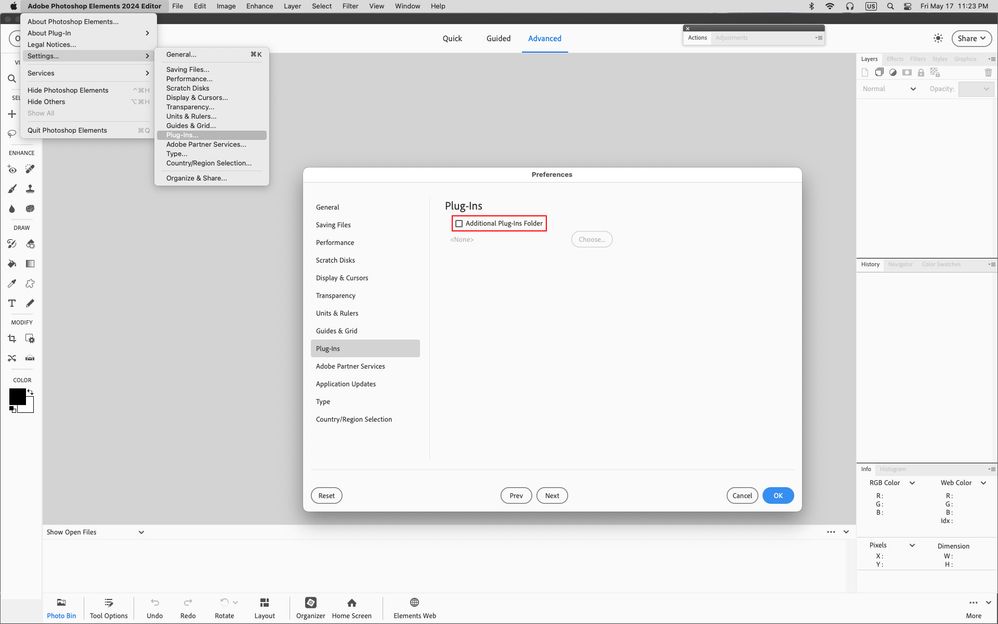The image size is (998, 624).
Task: Select the Zoom tool magnifier
Action: click(11, 79)
